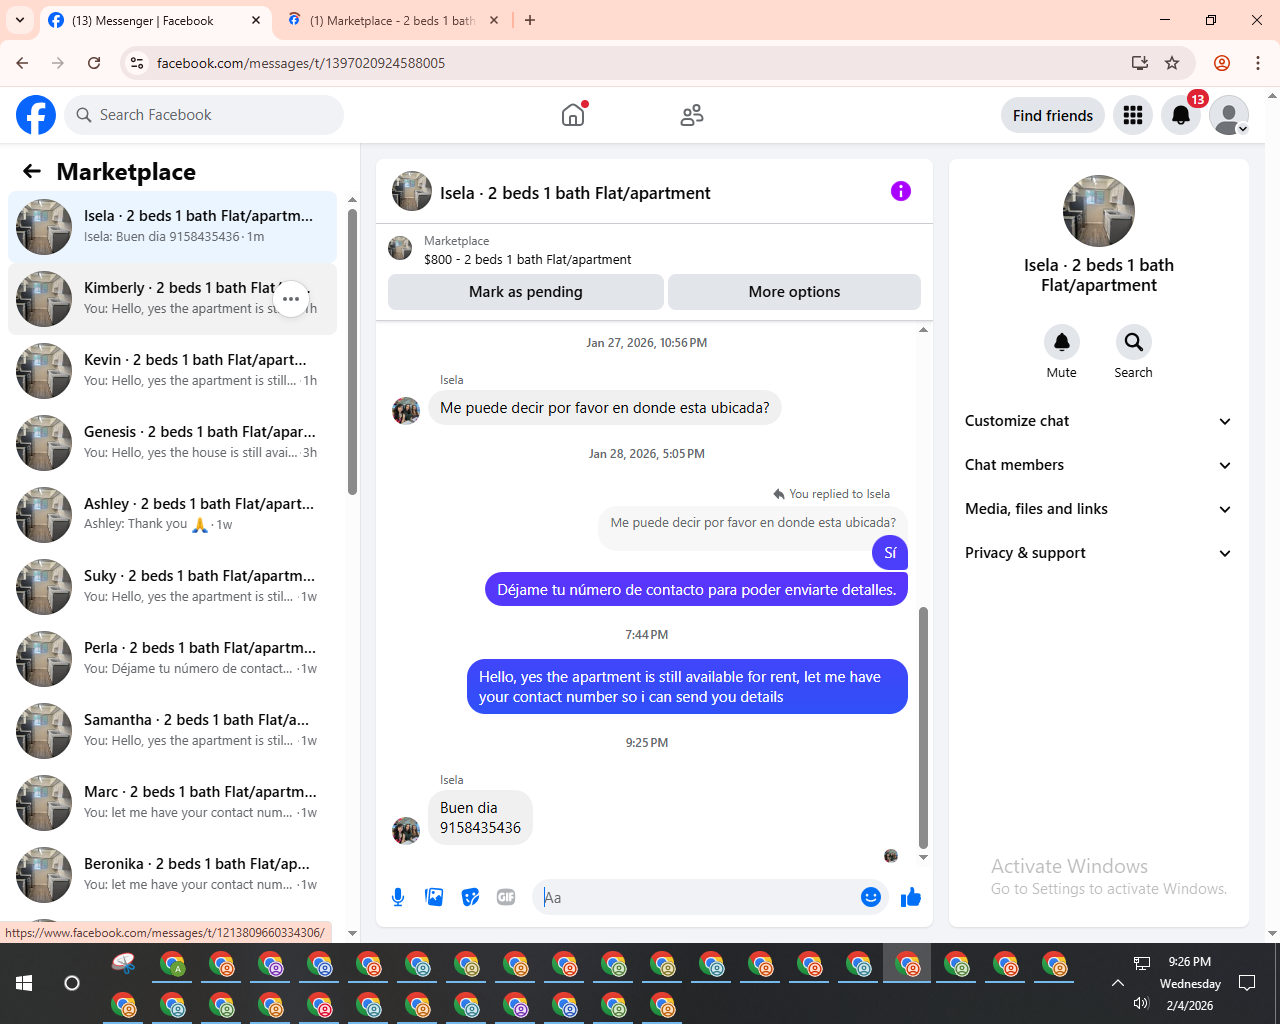This screenshot has height=1024, width=1280.
Task: Click browser back arrow button
Action: pyautogui.click(x=22, y=63)
